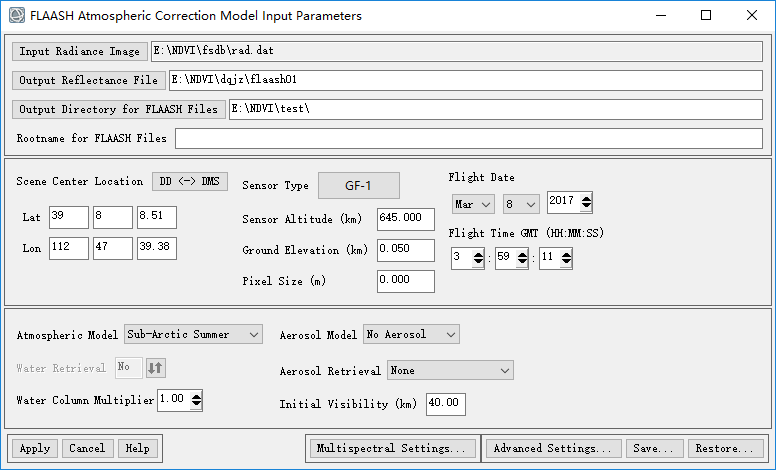Image resolution: width=776 pixels, height=470 pixels.
Task: Open Help for FLAASH
Action: pyautogui.click(x=138, y=449)
